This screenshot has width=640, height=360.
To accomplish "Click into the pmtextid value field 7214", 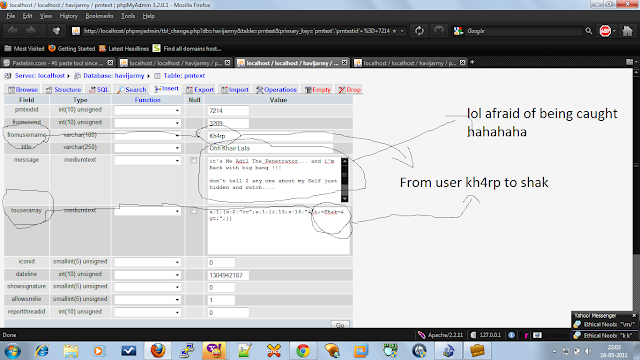I will pyautogui.click(x=228, y=111).
